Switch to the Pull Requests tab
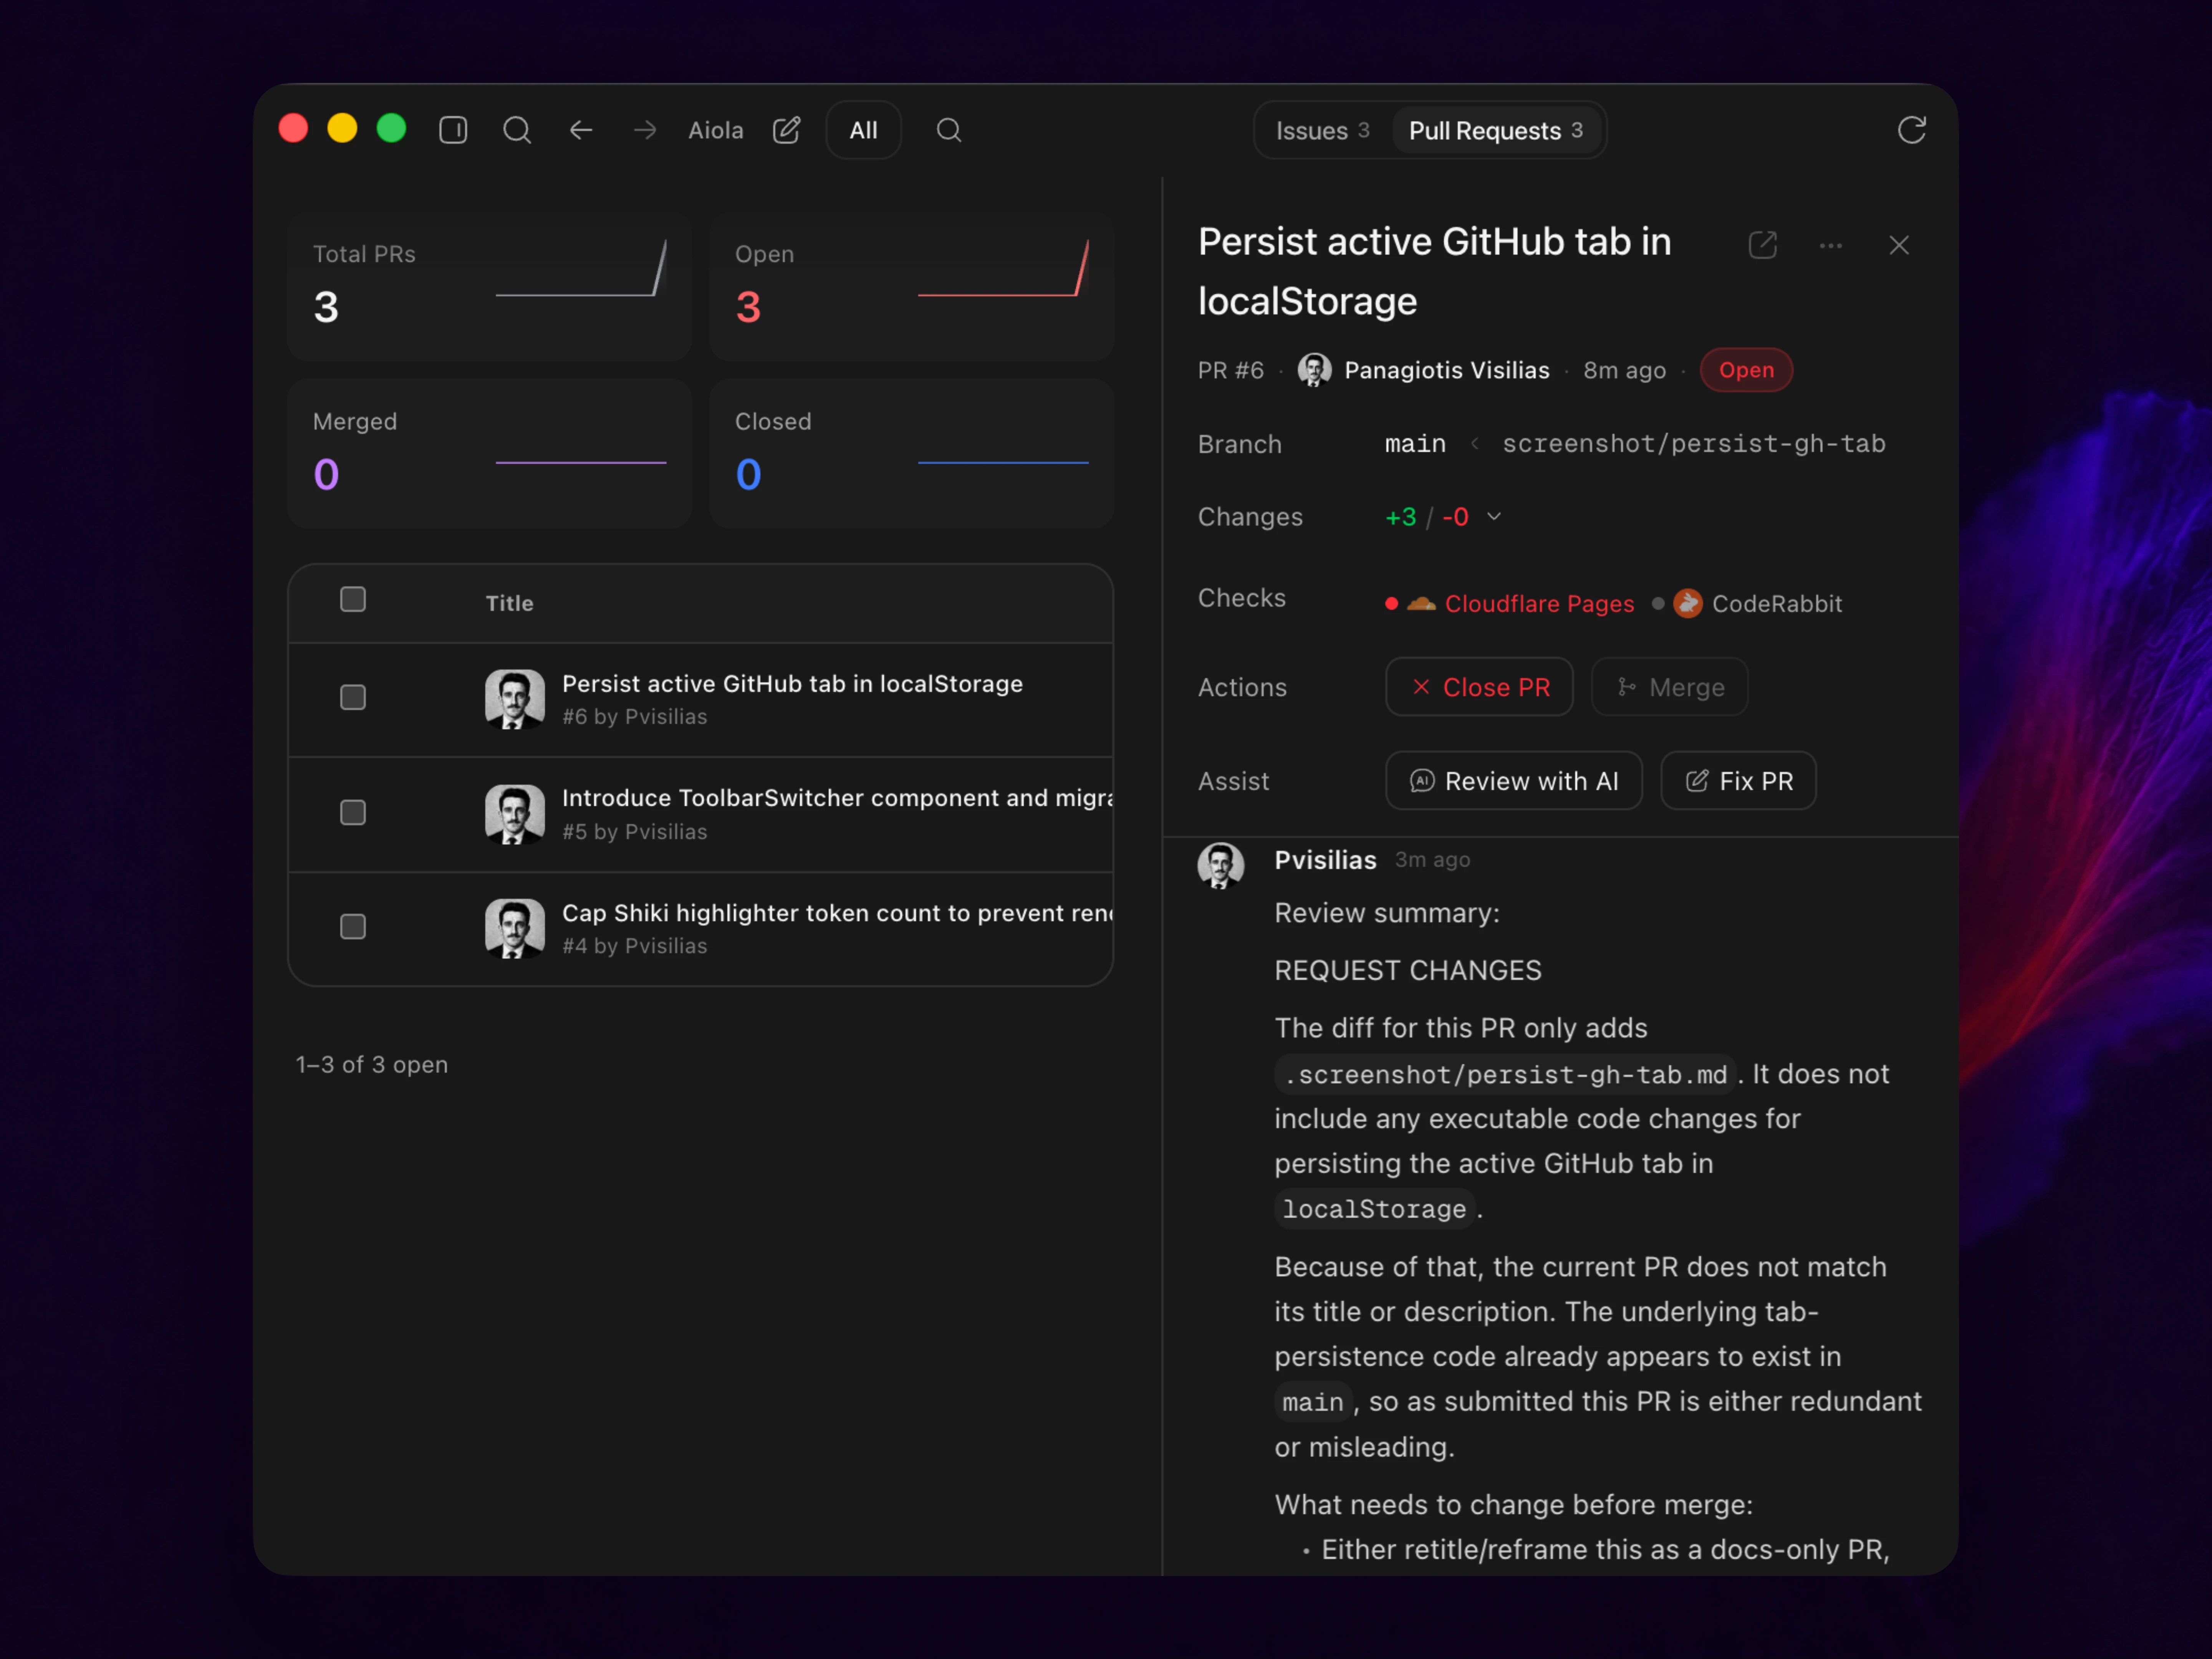Image resolution: width=2212 pixels, height=1659 pixels. pyautogui.click(x=1496, y=131)
